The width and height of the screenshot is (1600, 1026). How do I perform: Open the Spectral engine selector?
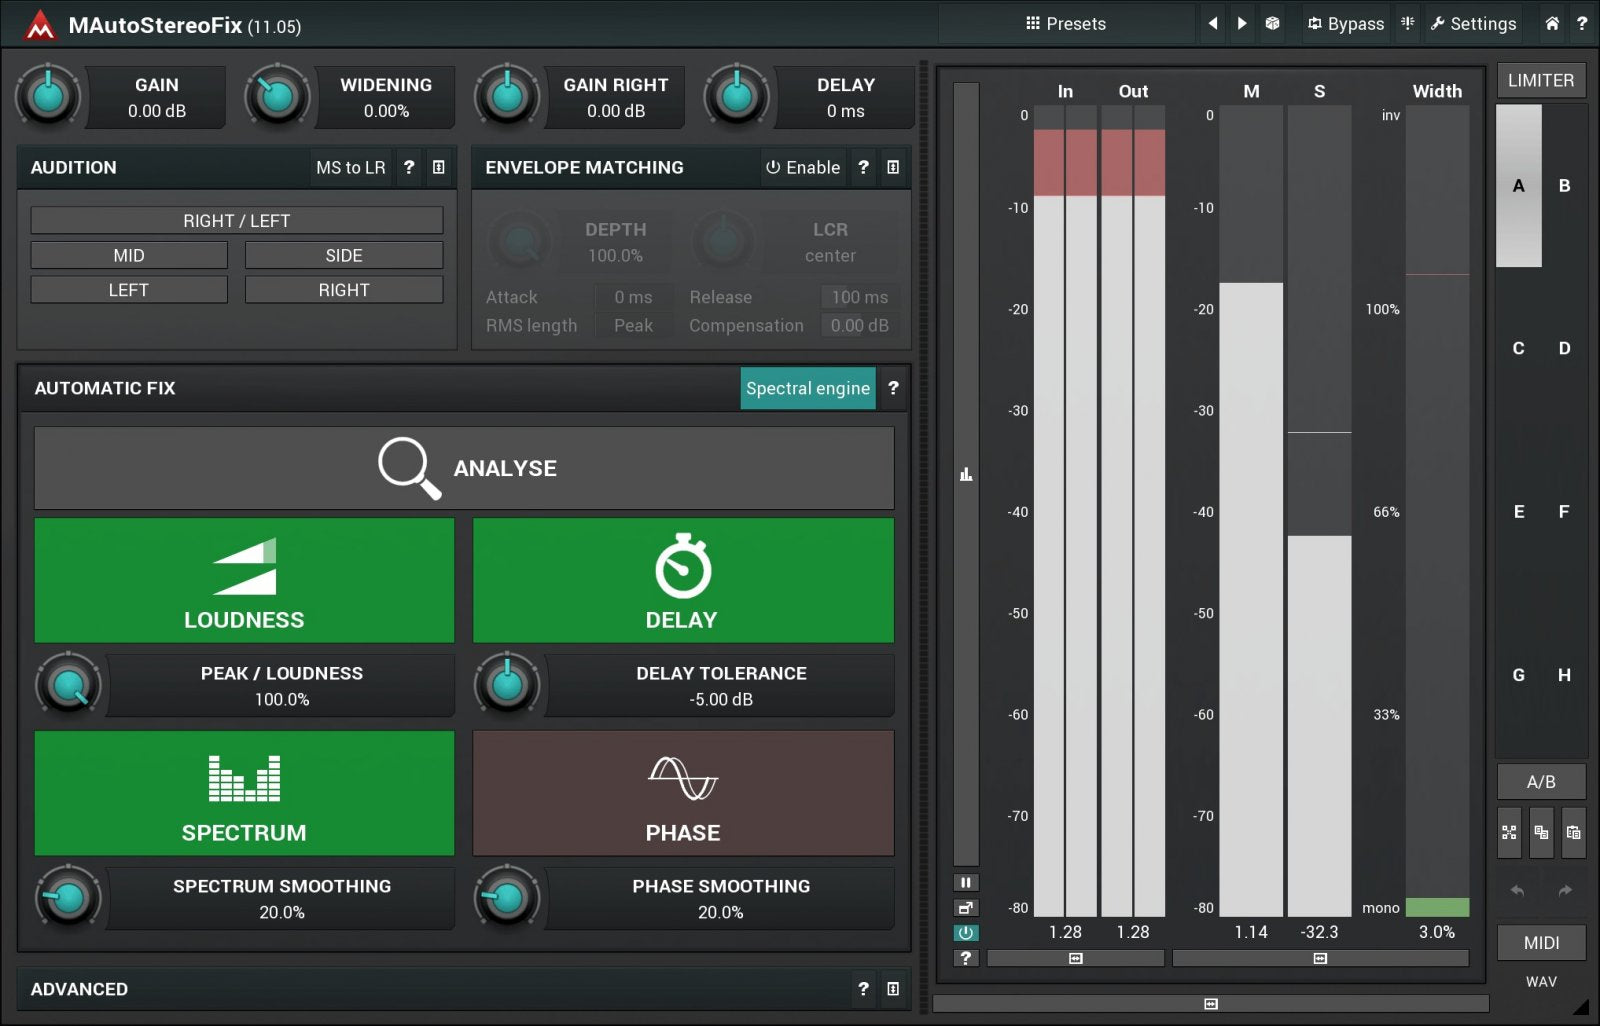[x=807, y=388]
